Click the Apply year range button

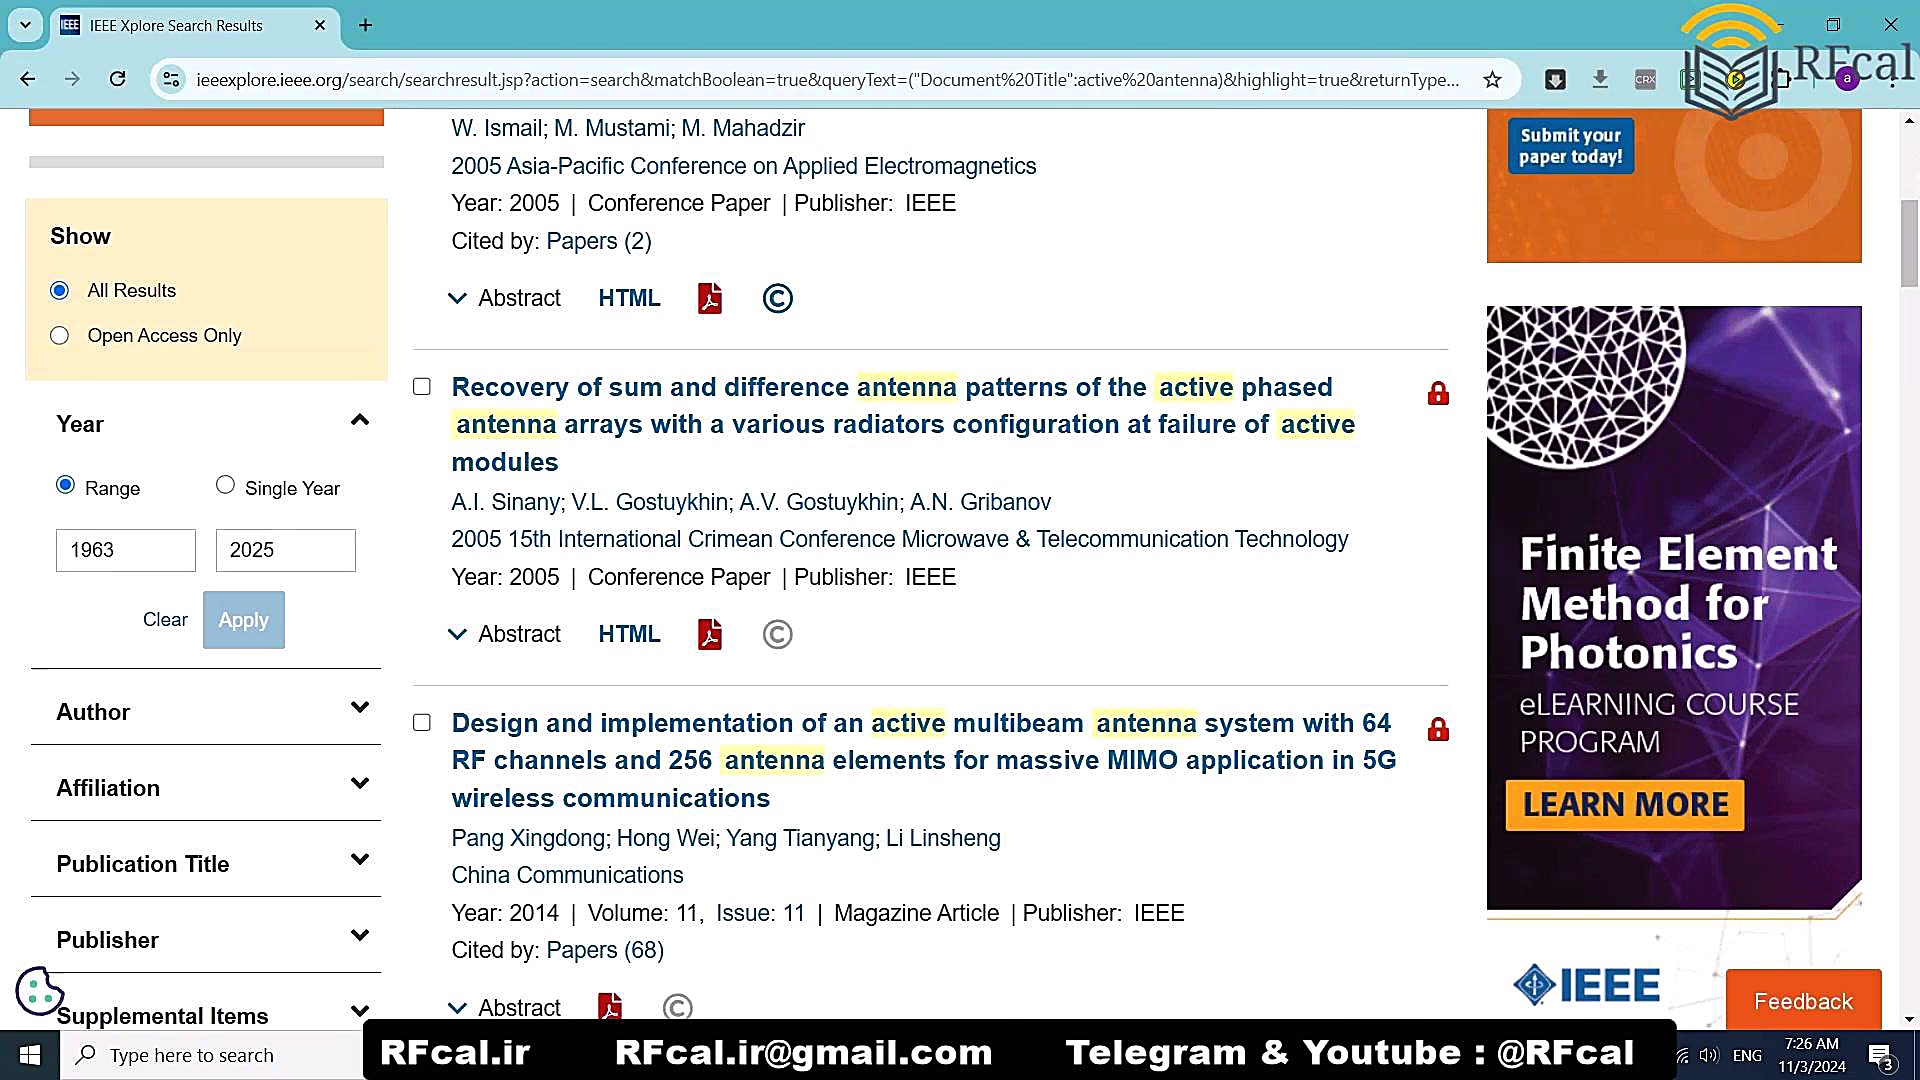click(x=243, y=620)
